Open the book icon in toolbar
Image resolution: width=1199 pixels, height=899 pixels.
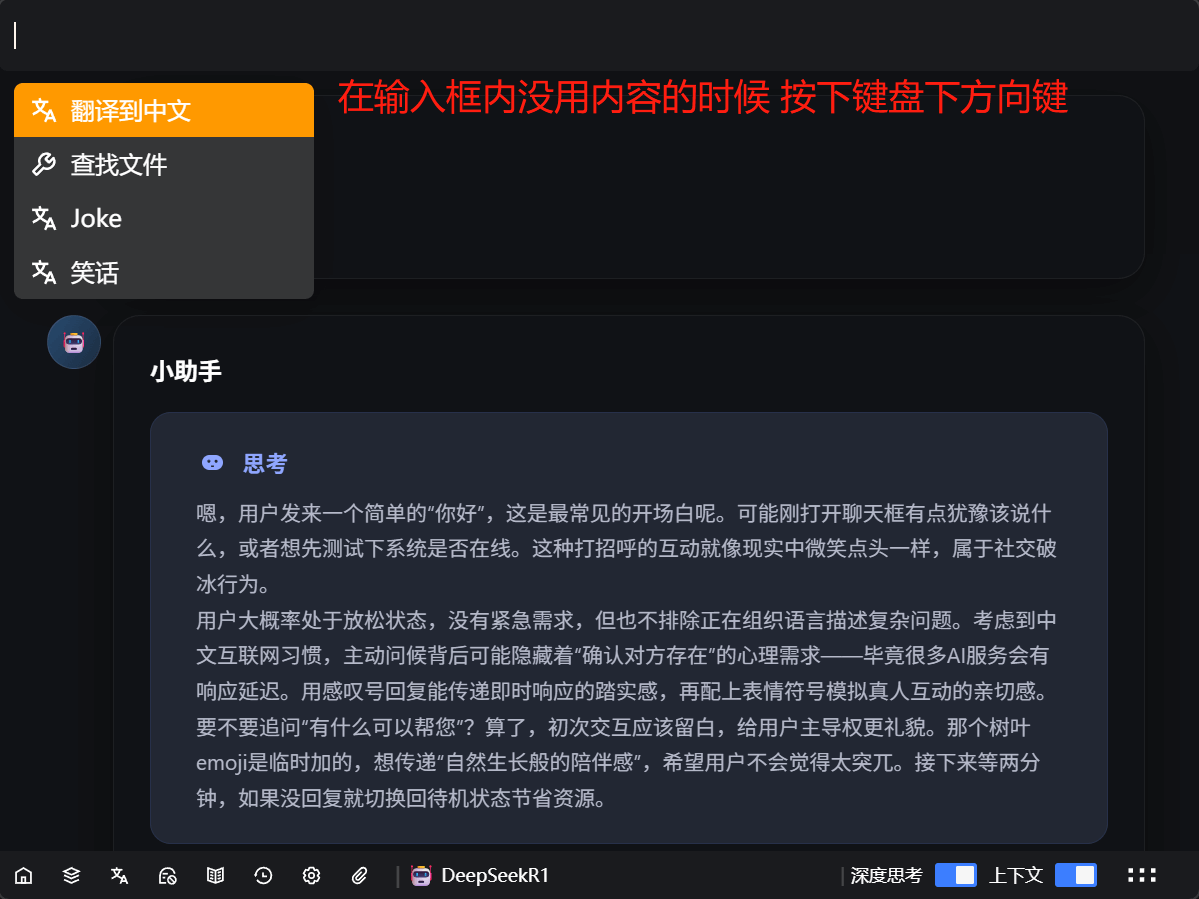coord(215,876)
